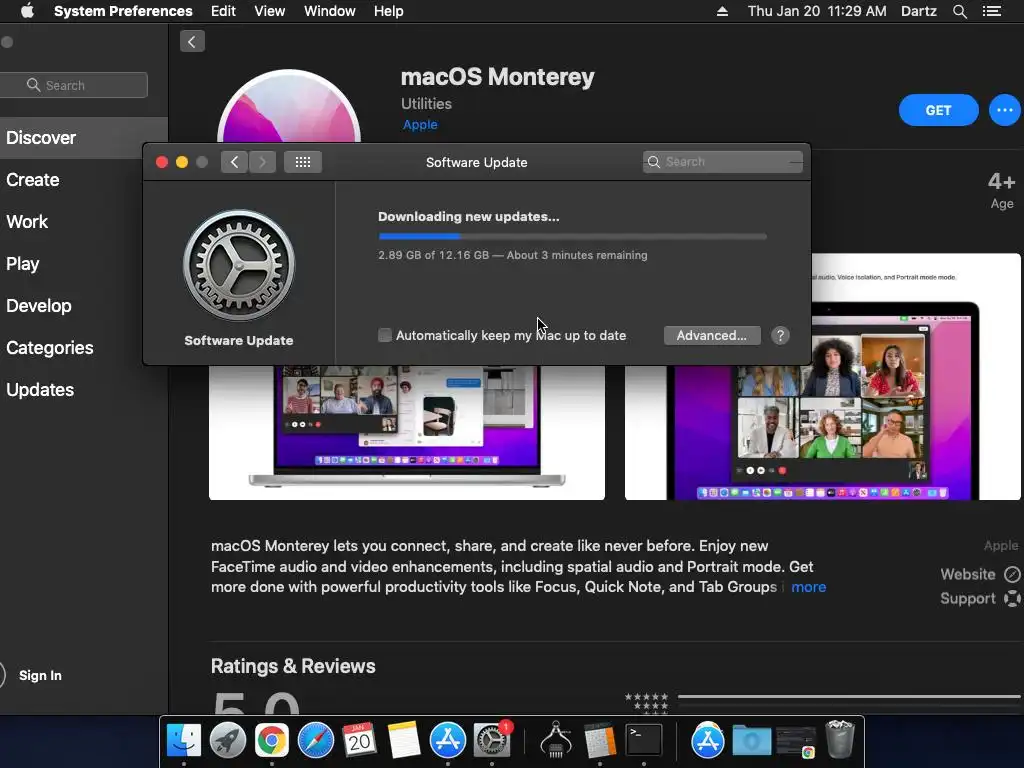Click the Utilities category text

point(426,104)
